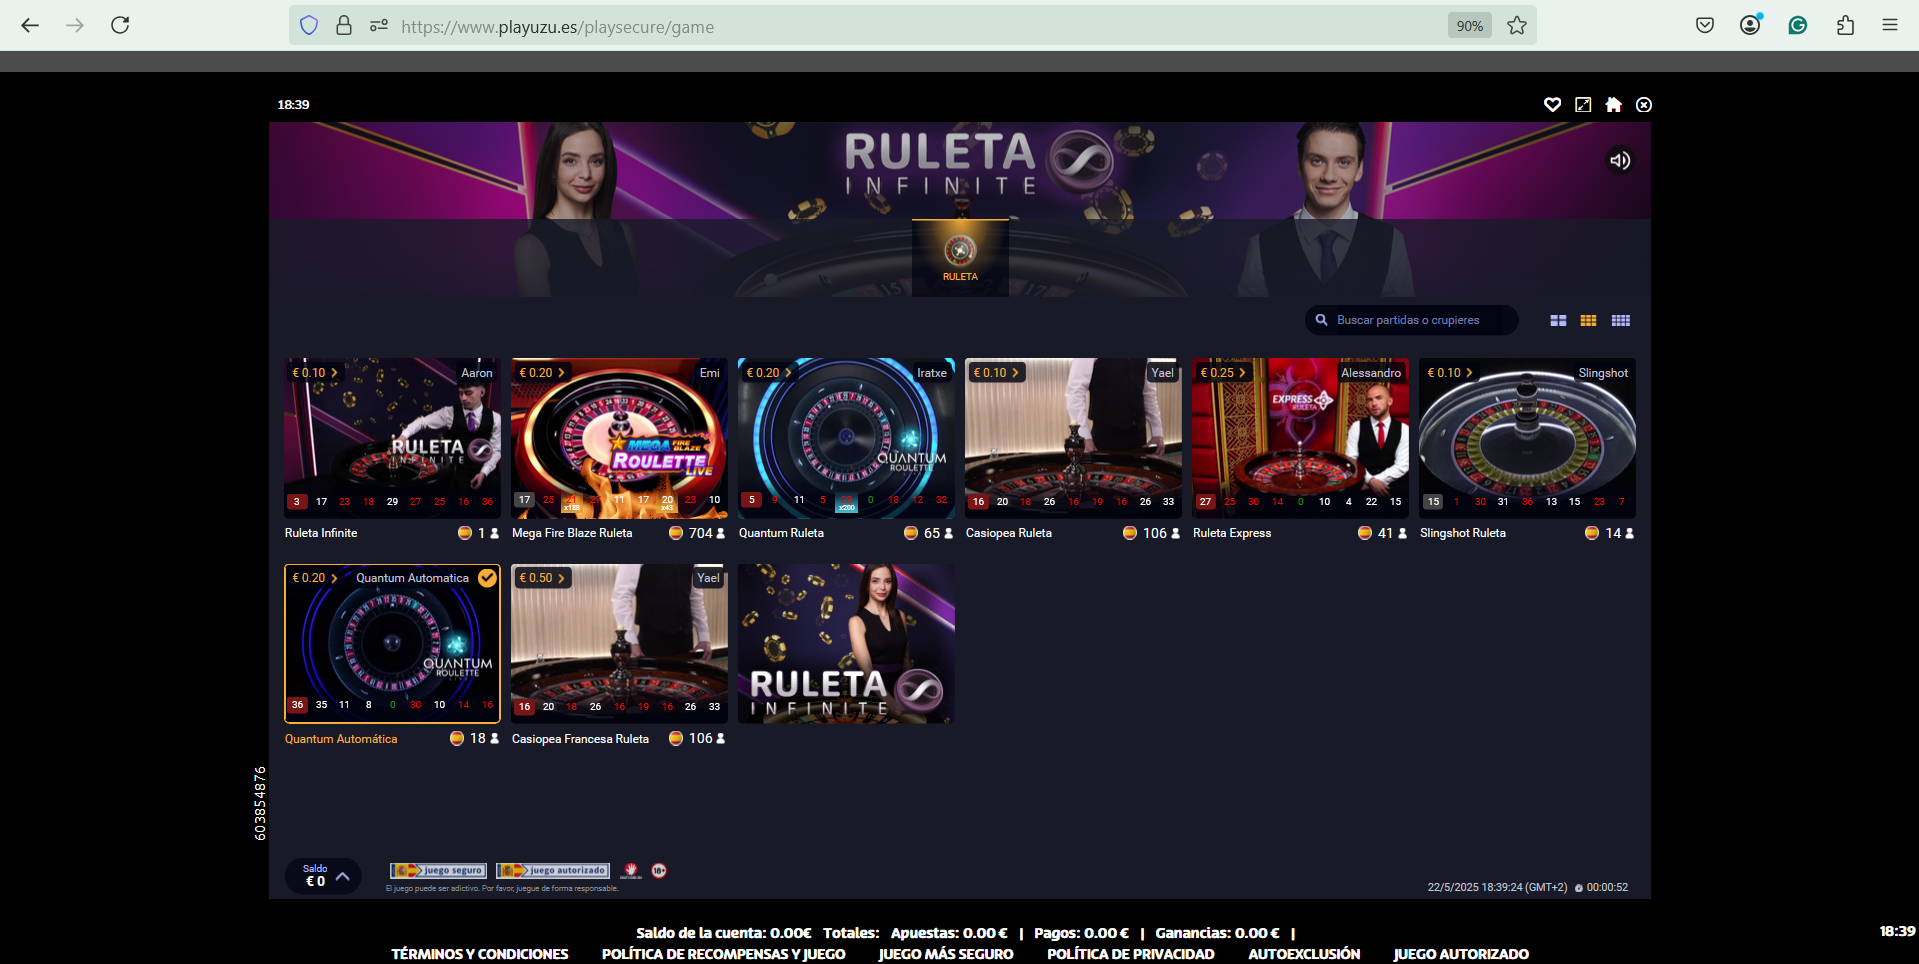
Task: Open site permissions icon in address bar
Action: (x=379, y=26)
